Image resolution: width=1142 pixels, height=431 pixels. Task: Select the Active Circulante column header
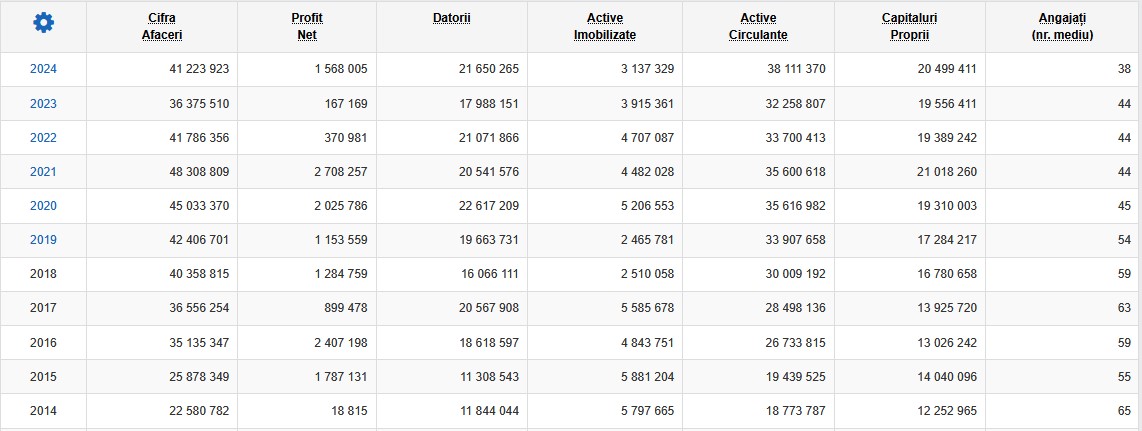758,26
